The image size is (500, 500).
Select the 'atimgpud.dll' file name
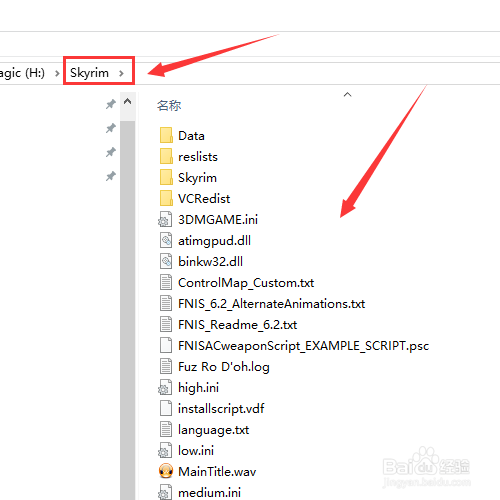(214, 241)
